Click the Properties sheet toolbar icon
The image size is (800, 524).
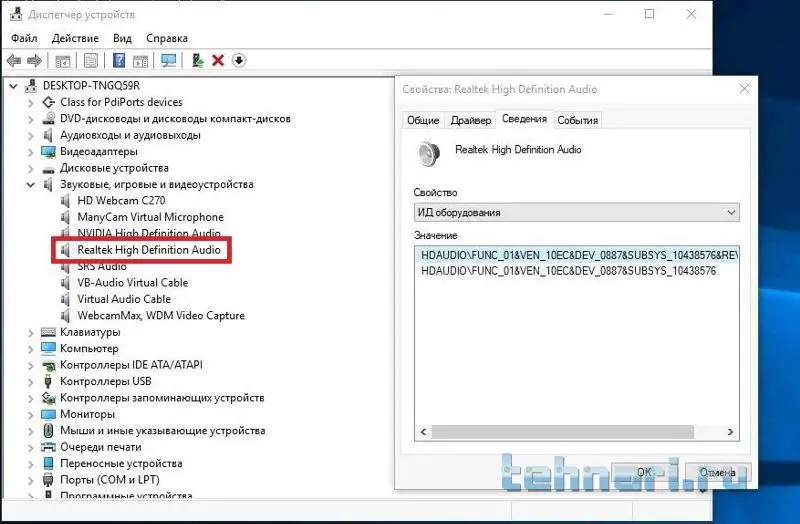pos(91,61)
